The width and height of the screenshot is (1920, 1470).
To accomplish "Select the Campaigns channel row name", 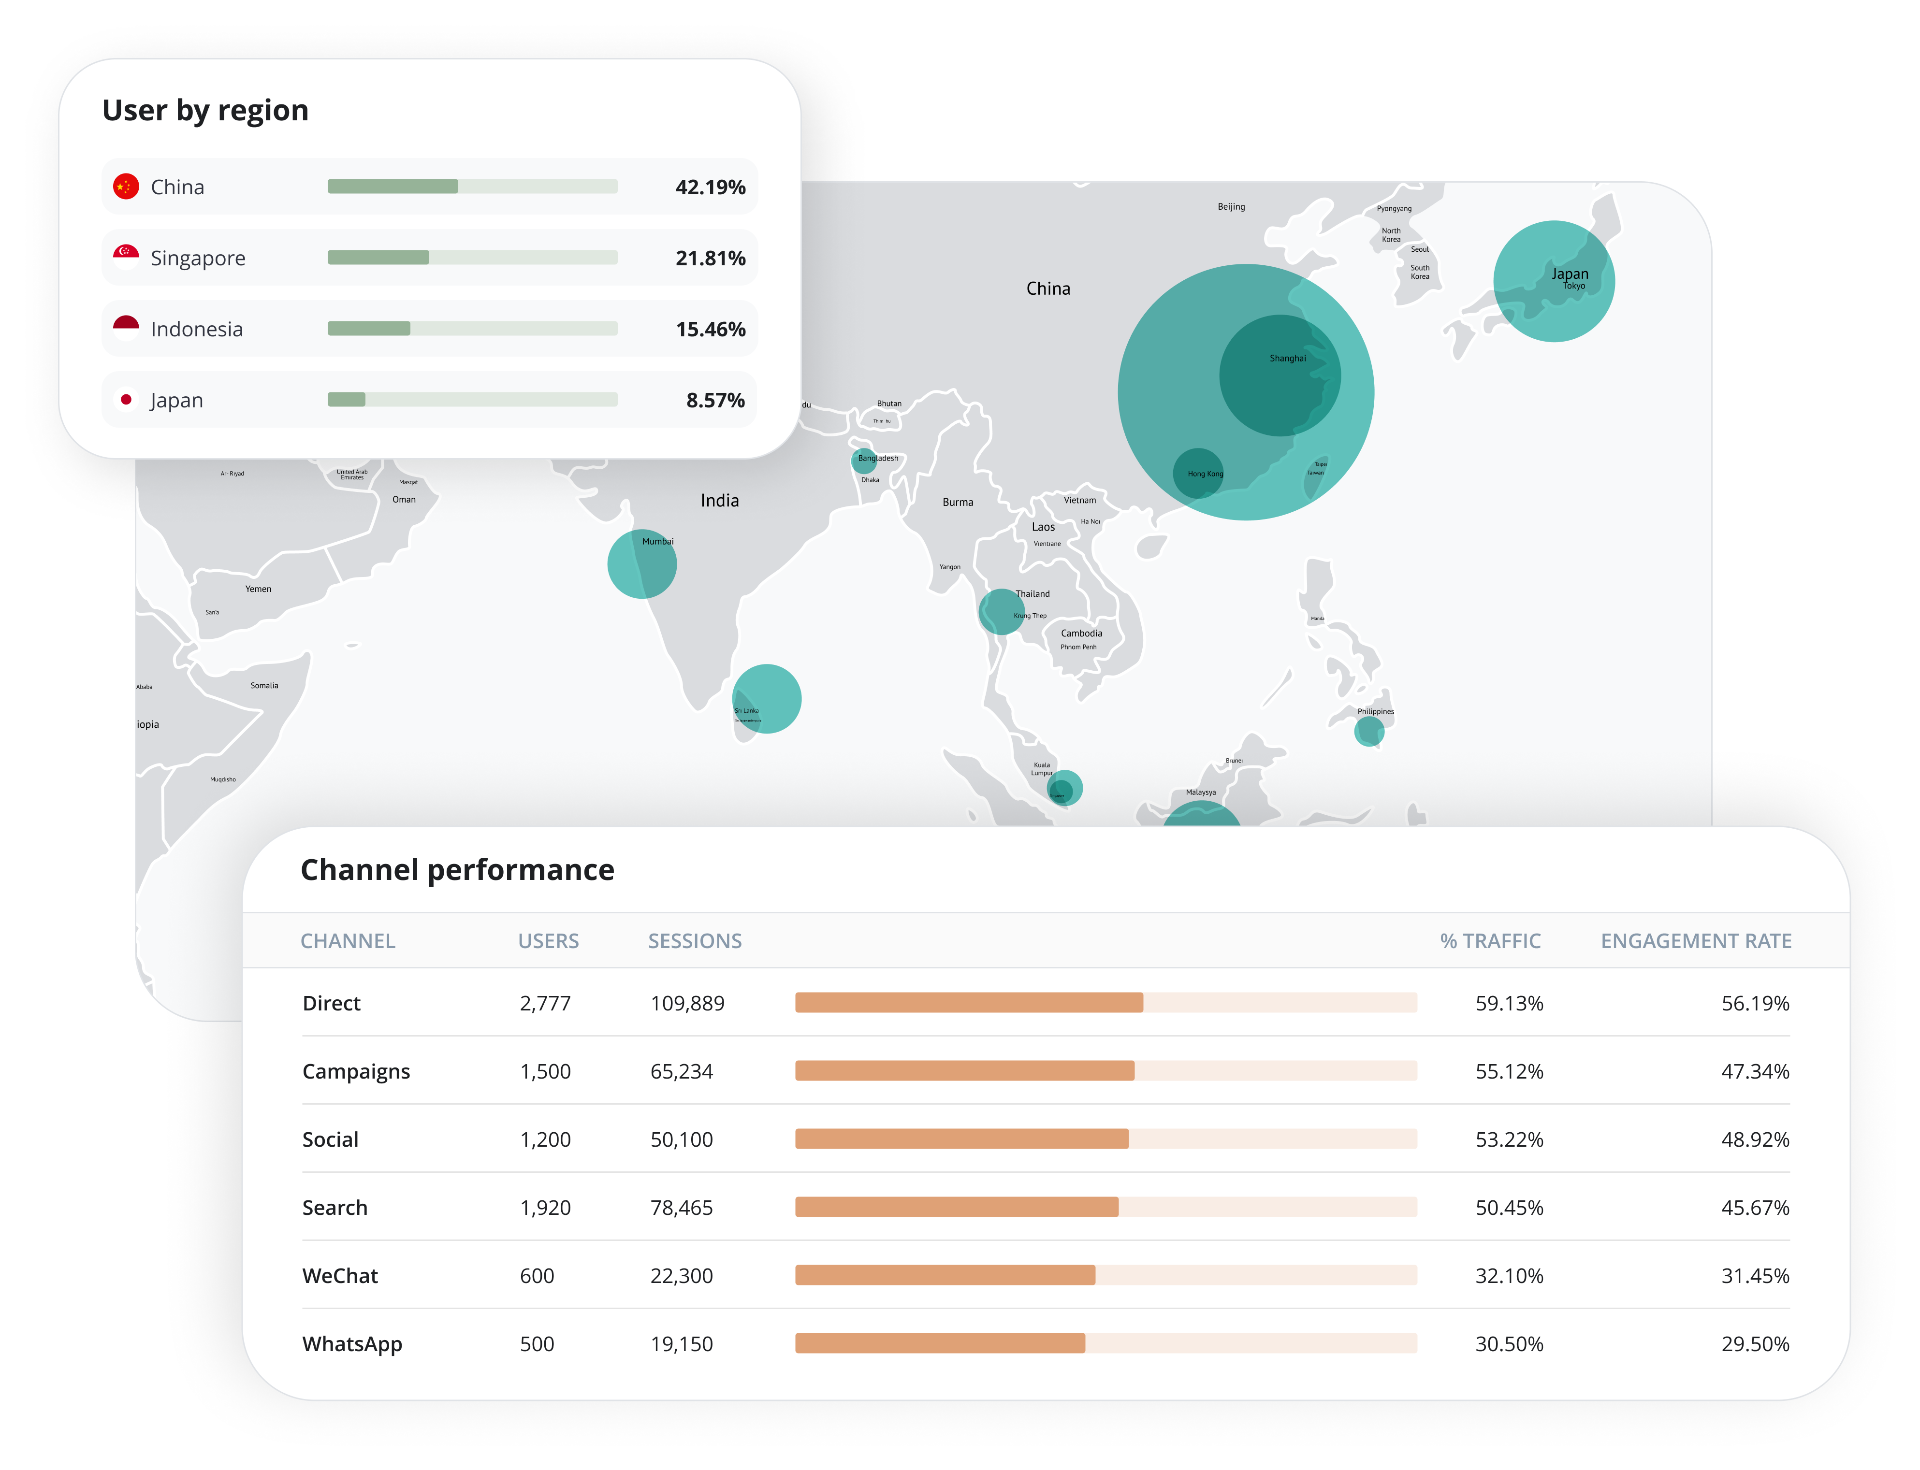I will tap(356, 1072).
